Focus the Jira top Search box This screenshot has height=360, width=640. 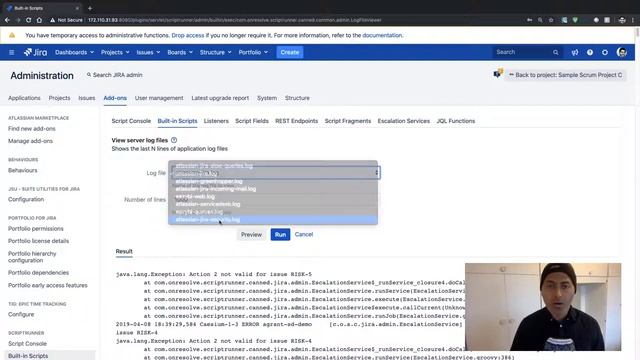click(527, 52)
